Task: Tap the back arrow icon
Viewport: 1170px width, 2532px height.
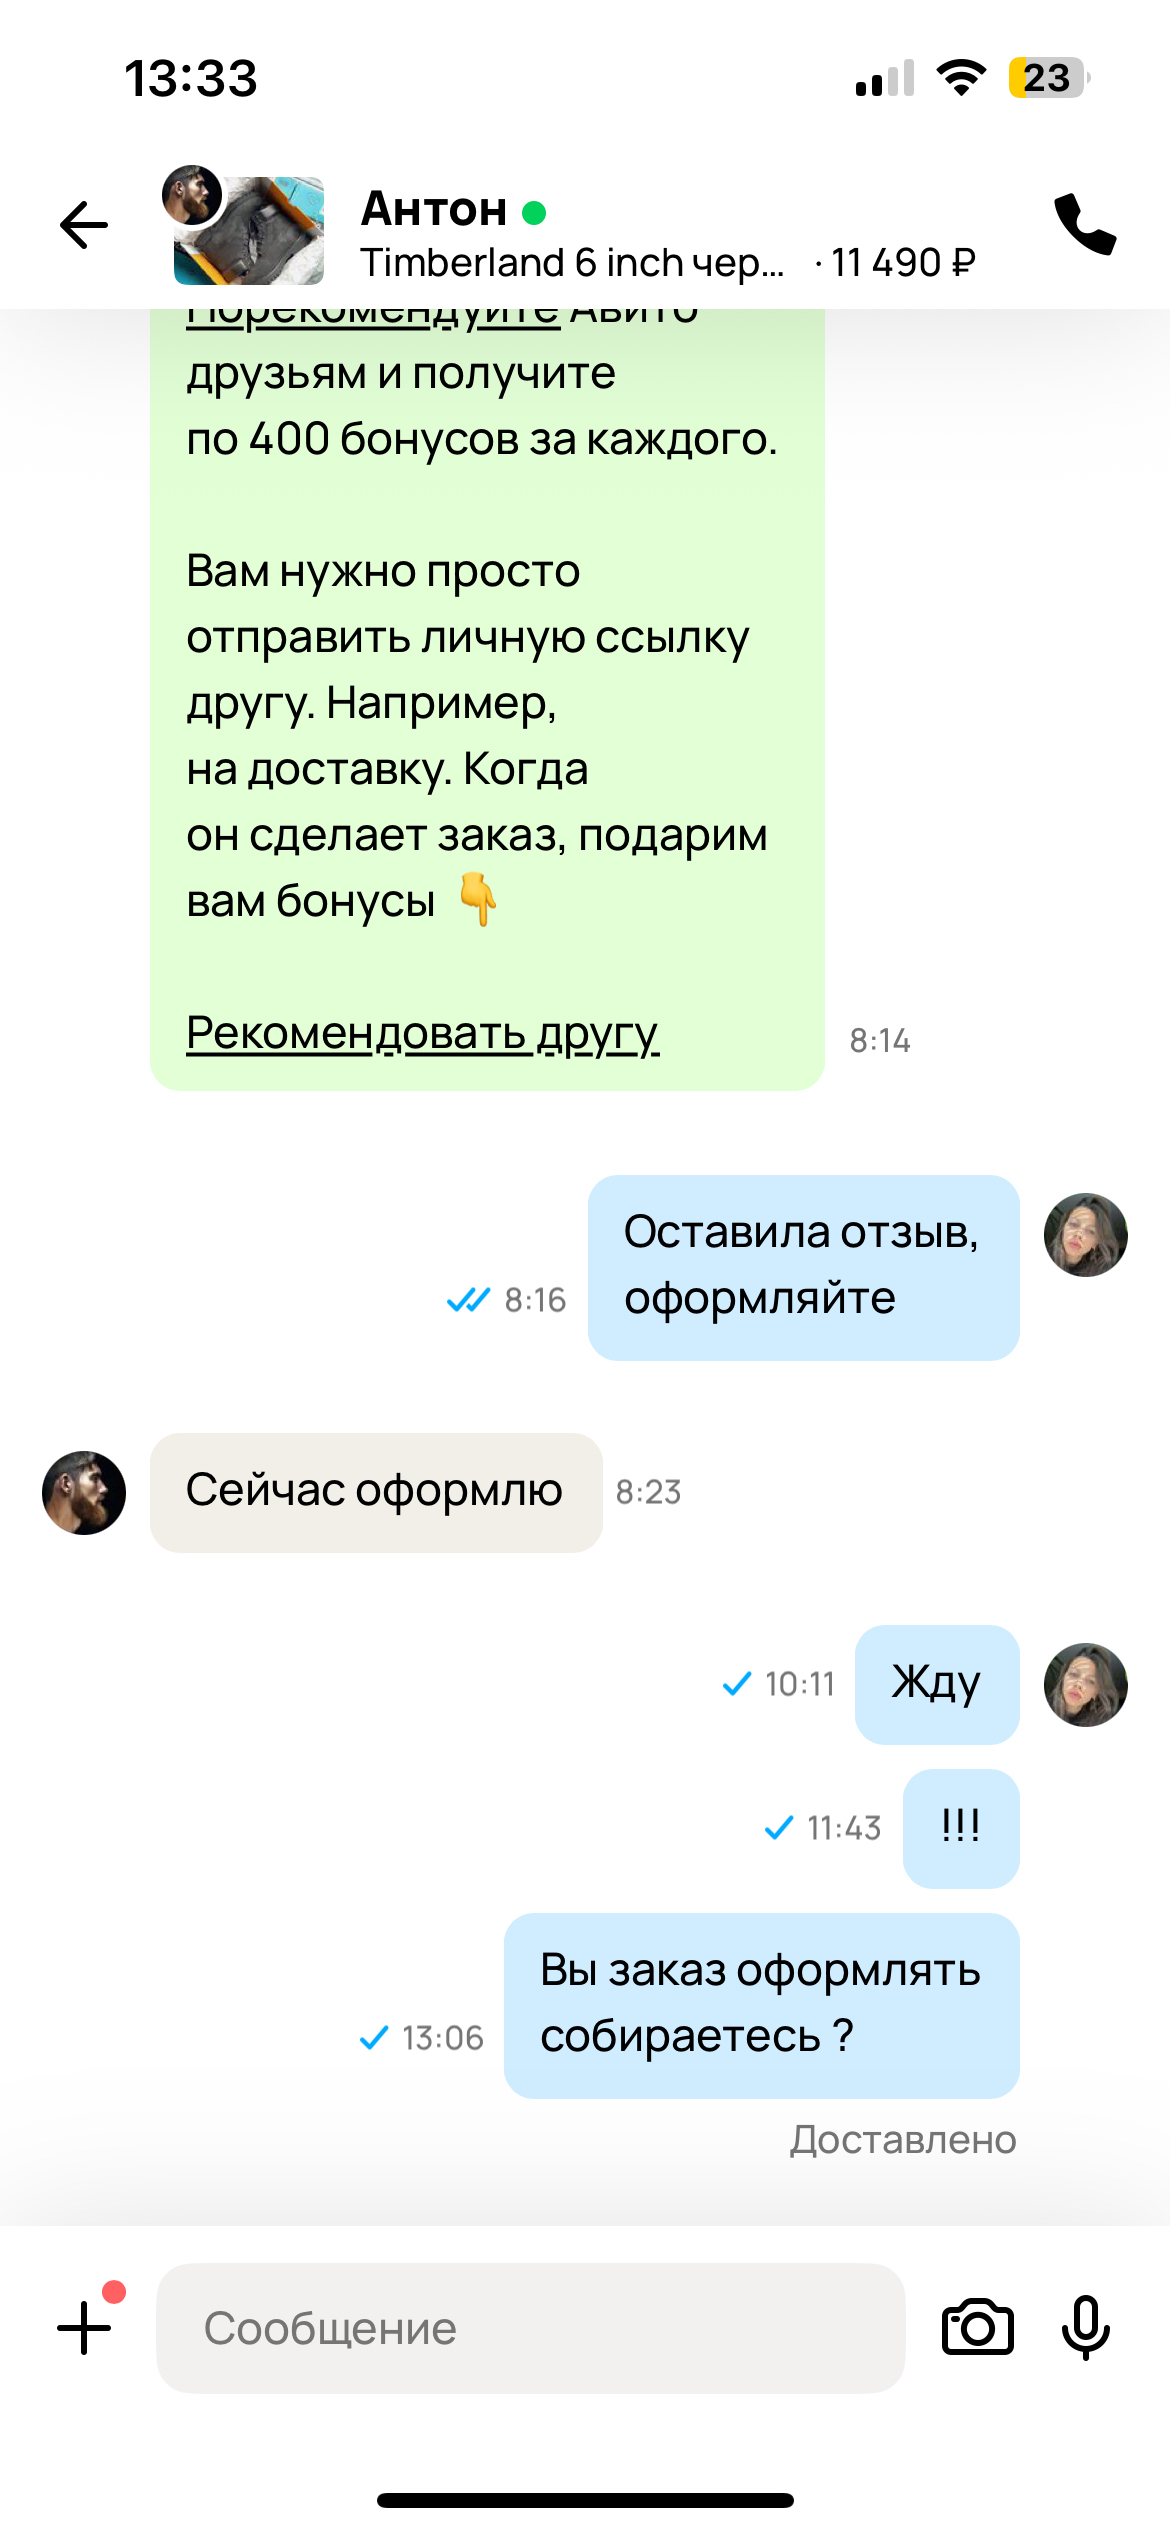Action: pos(84,224)
